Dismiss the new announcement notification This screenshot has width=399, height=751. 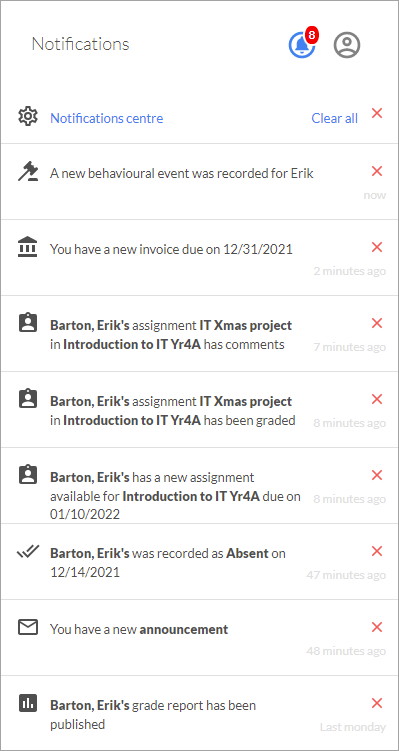(377, 627)
